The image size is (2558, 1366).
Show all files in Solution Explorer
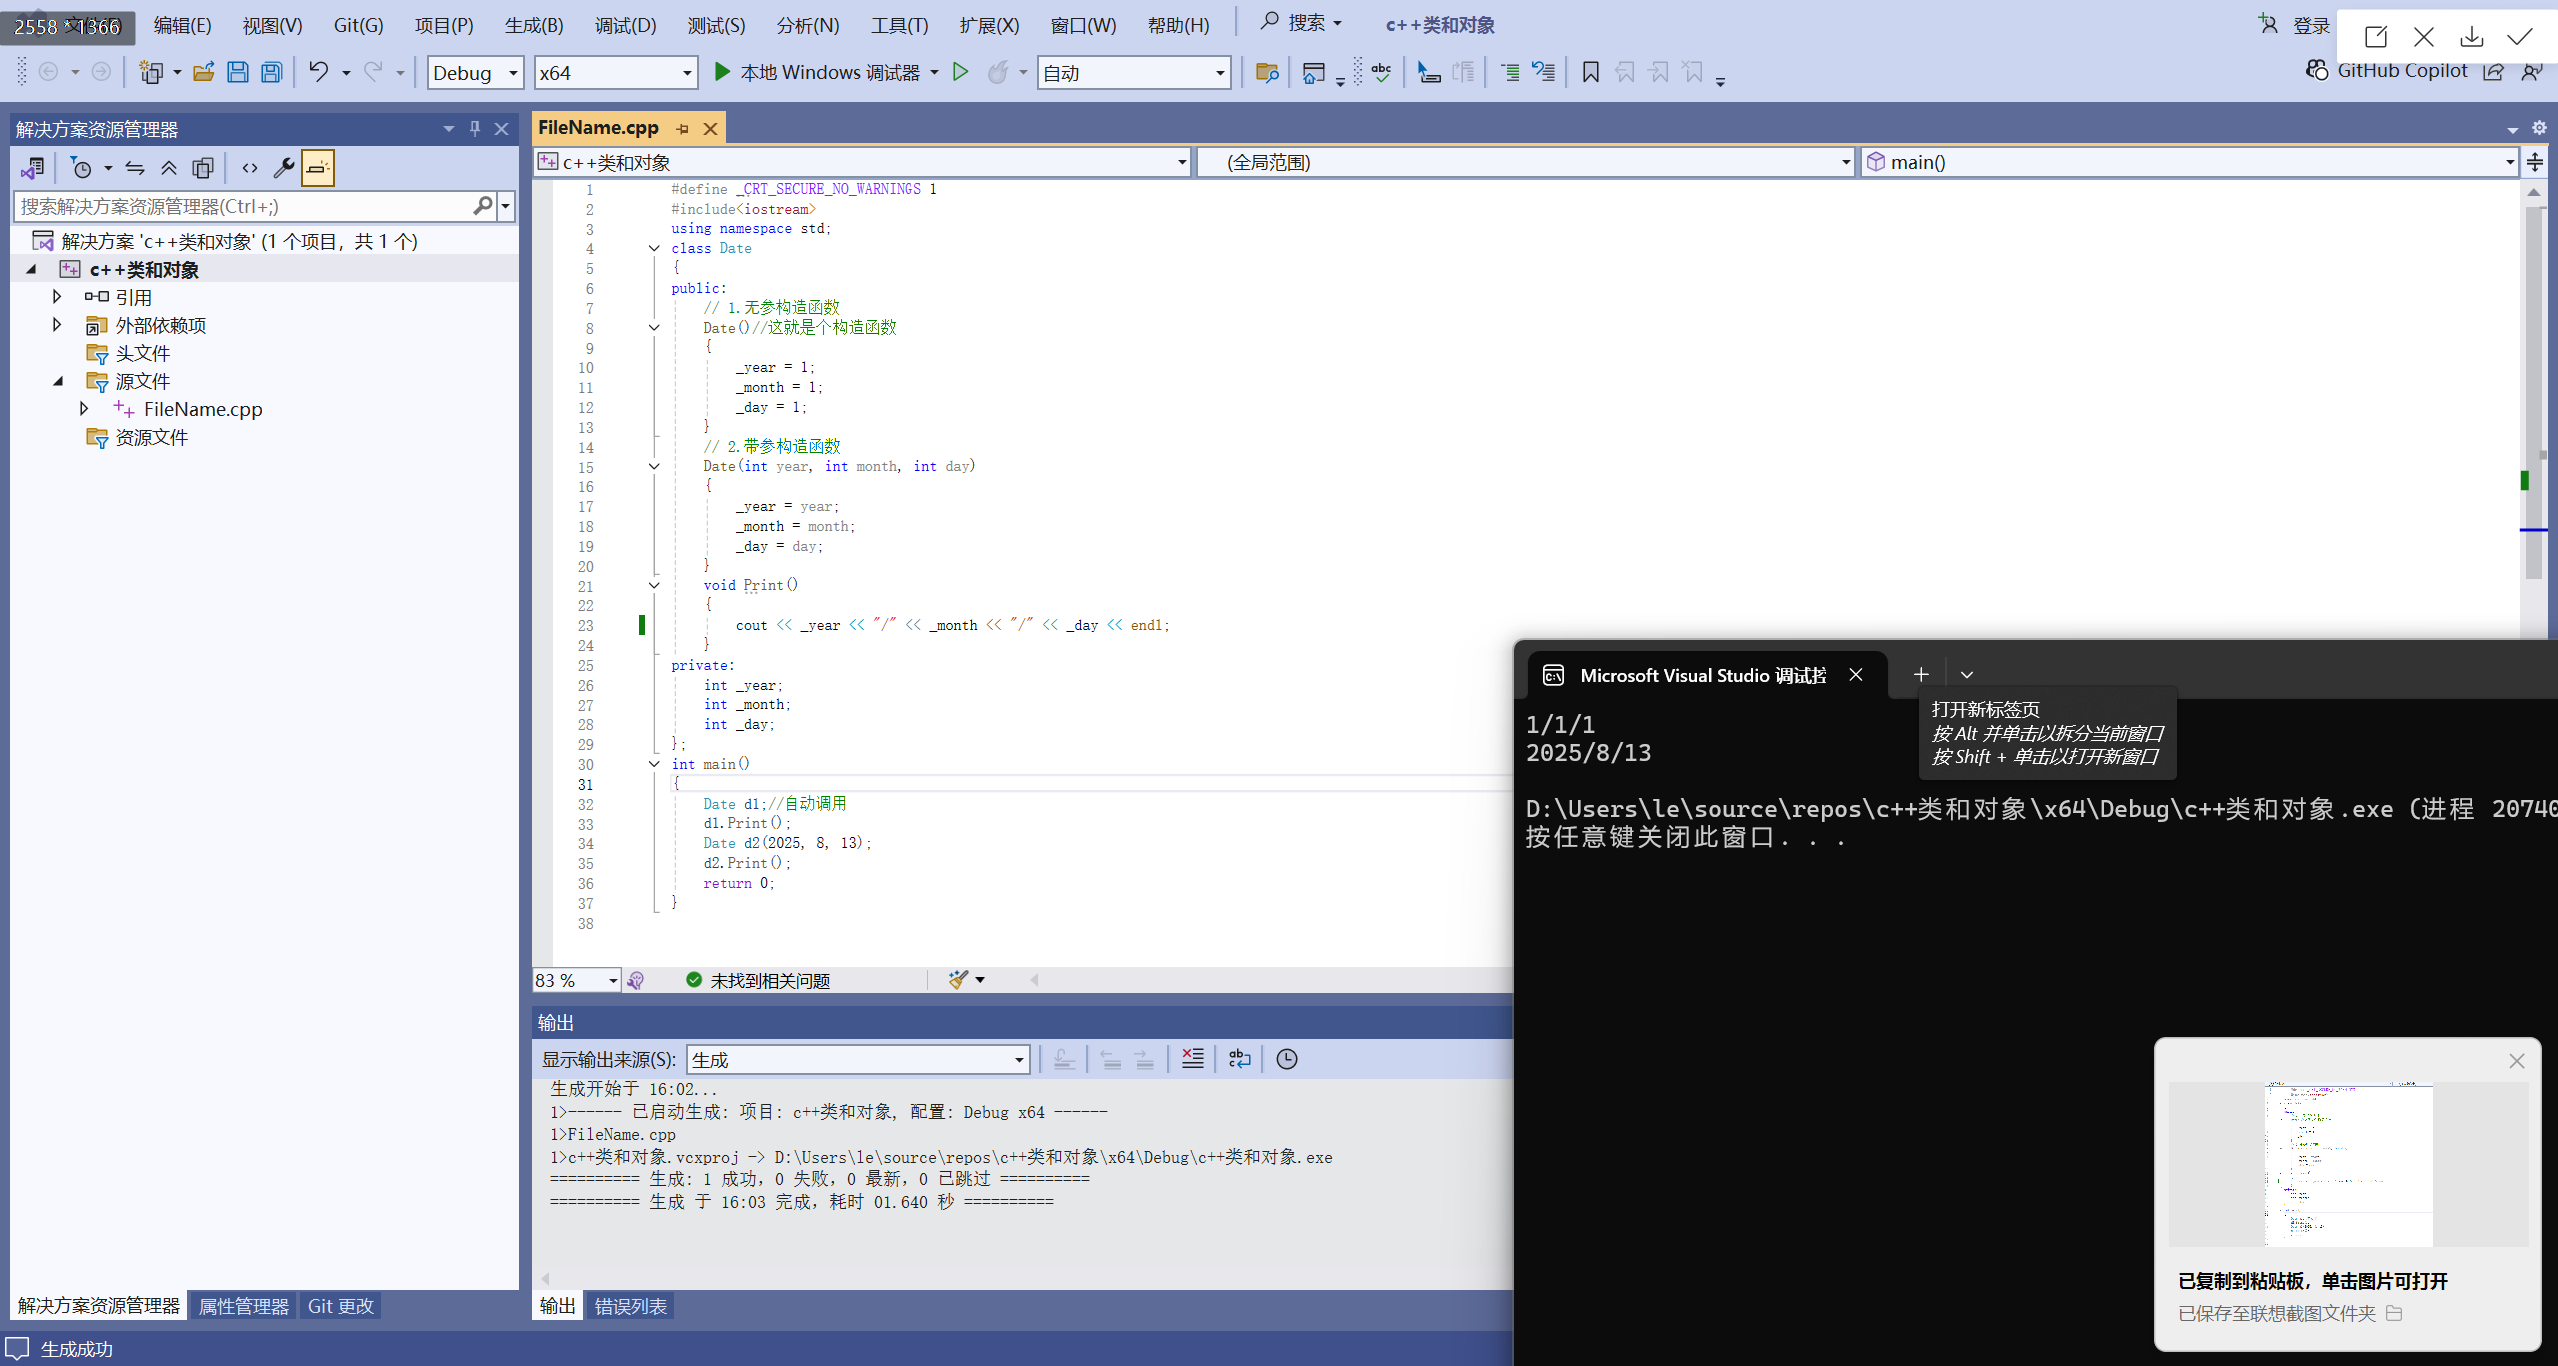203,168
